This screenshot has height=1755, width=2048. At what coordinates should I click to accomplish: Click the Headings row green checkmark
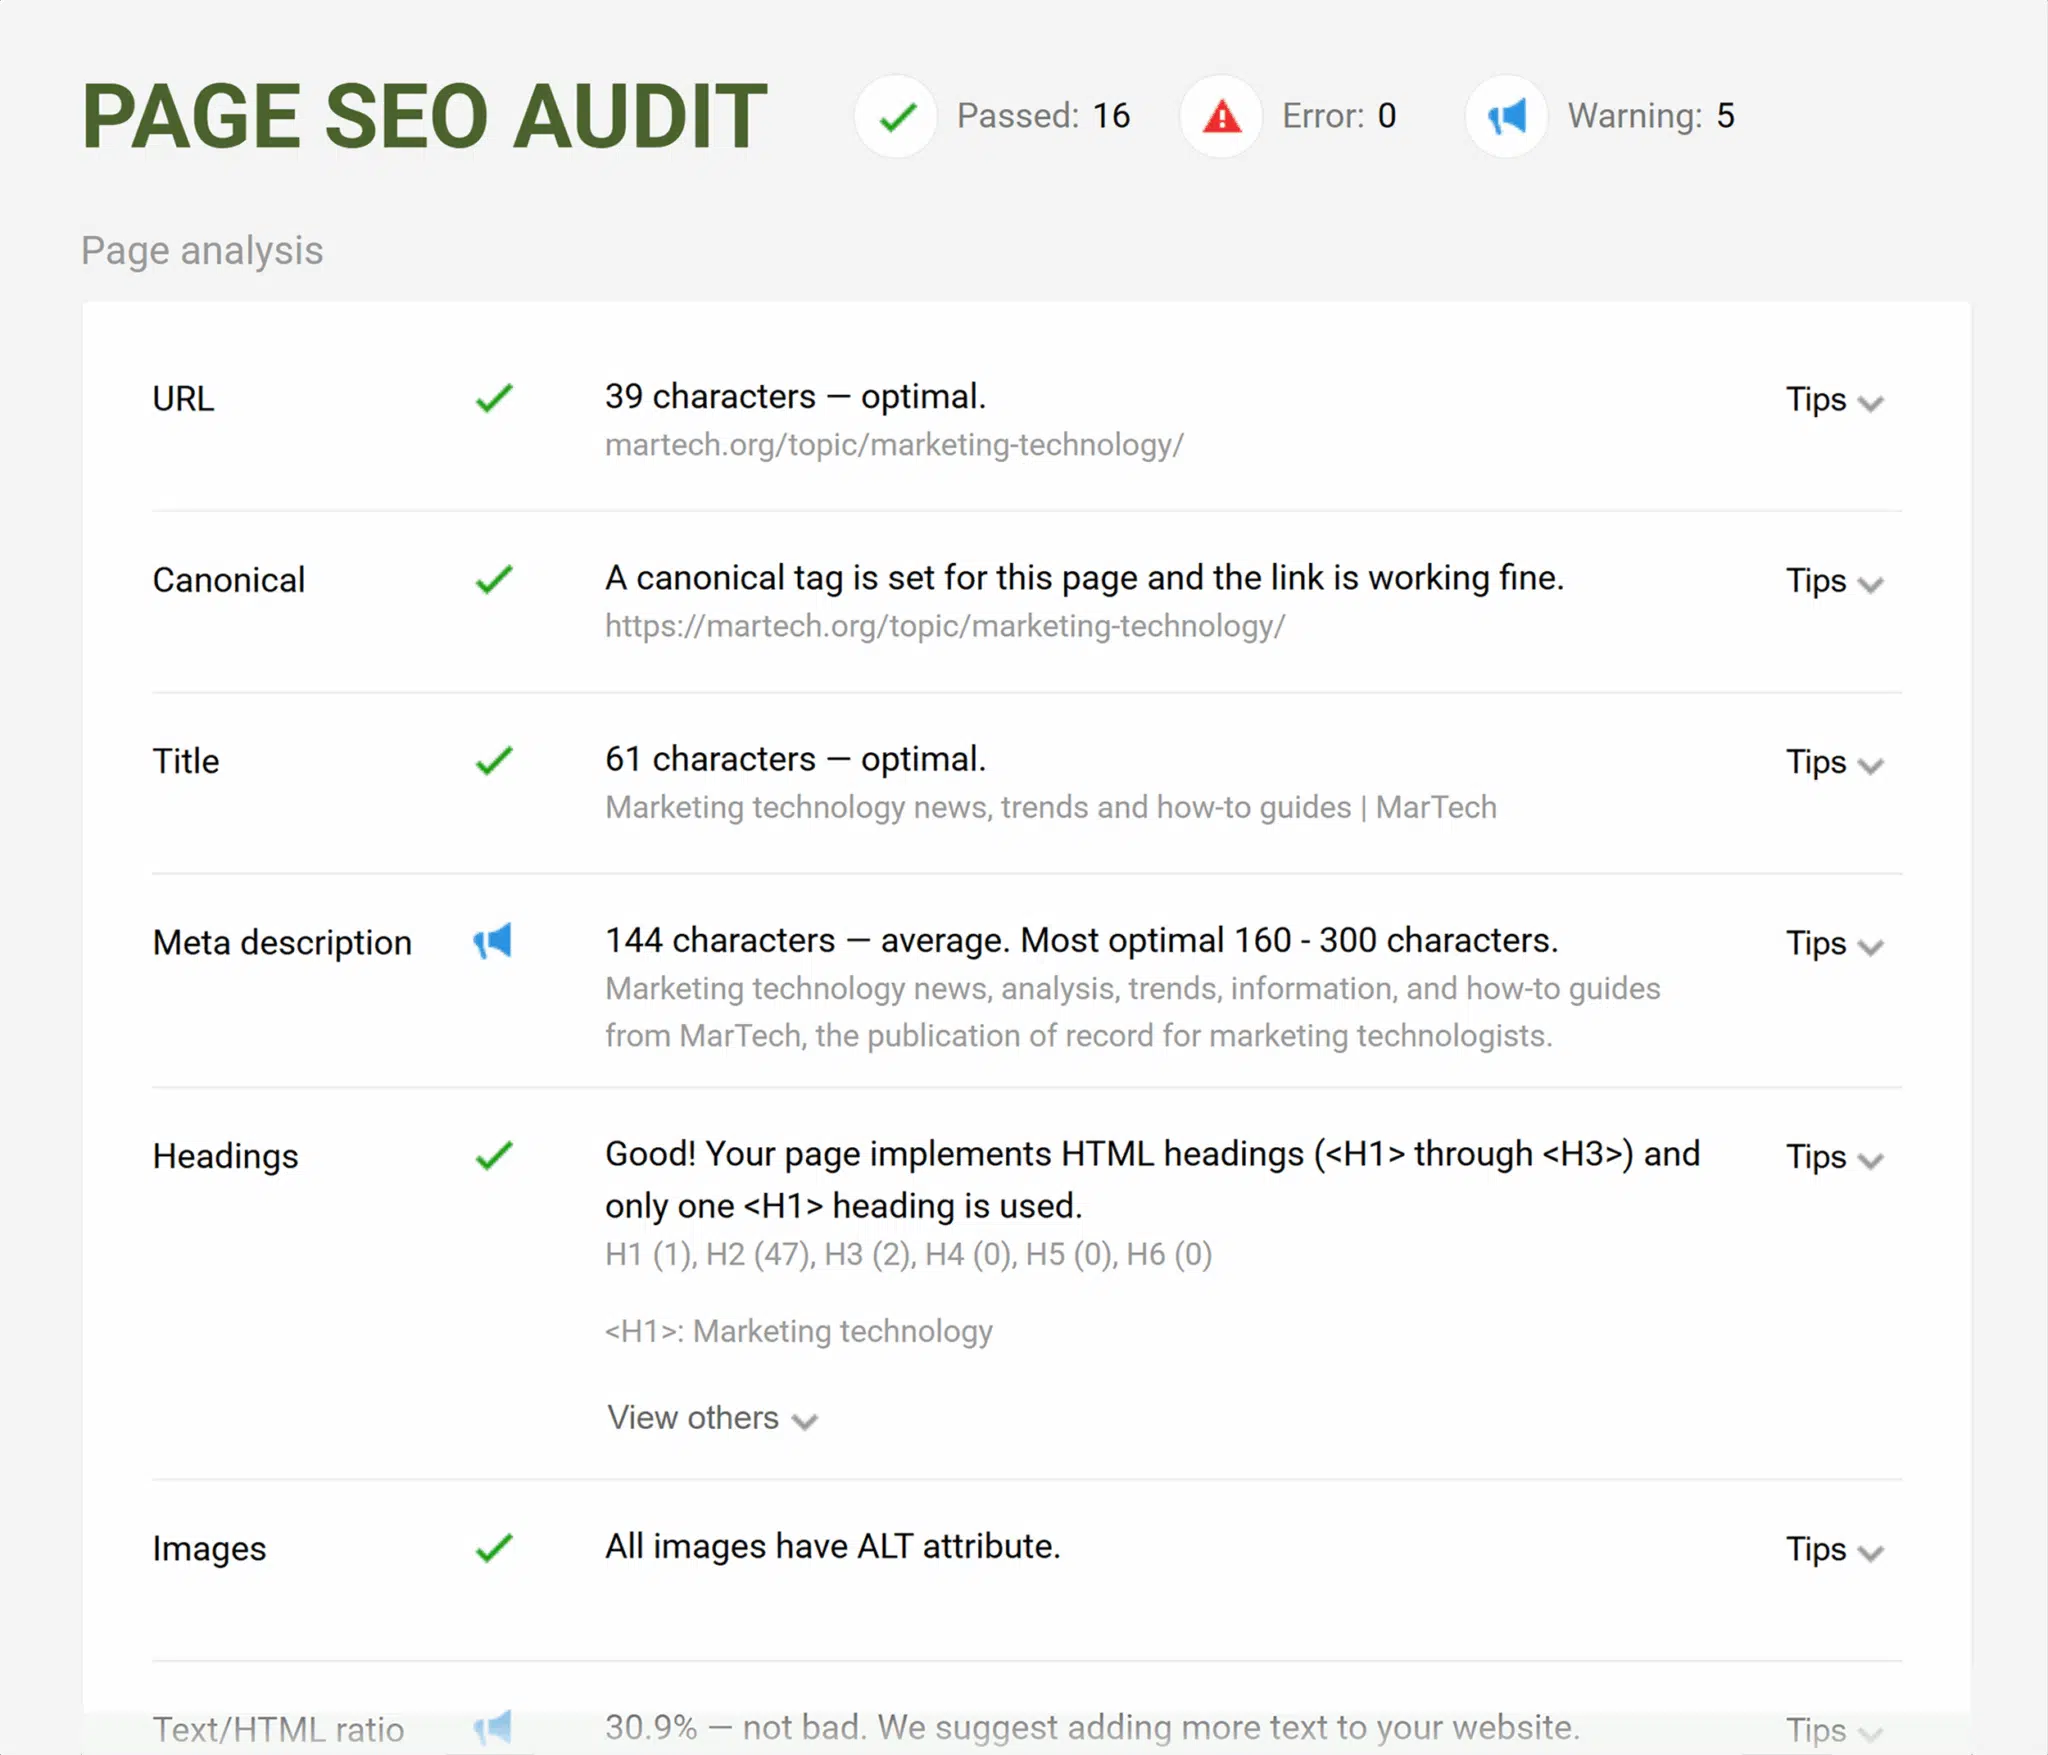(494, 1156)
